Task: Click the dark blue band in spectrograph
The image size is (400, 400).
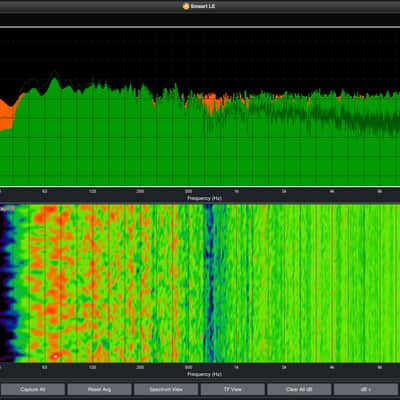Action: coord(209,283)
